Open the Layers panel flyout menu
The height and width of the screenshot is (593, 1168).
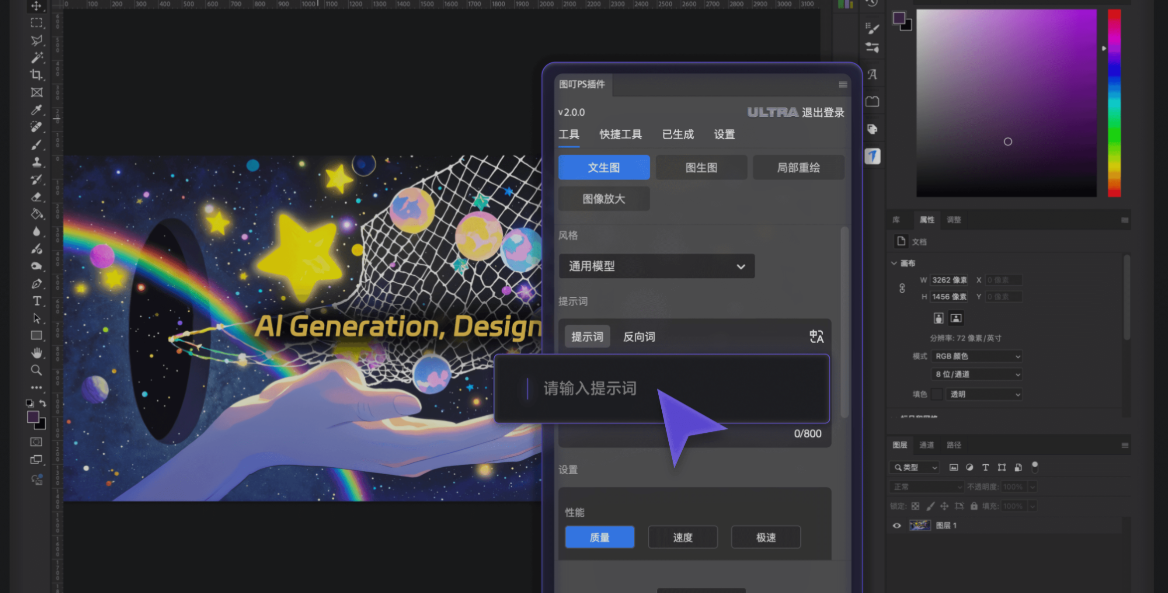tap(1124, 445)
